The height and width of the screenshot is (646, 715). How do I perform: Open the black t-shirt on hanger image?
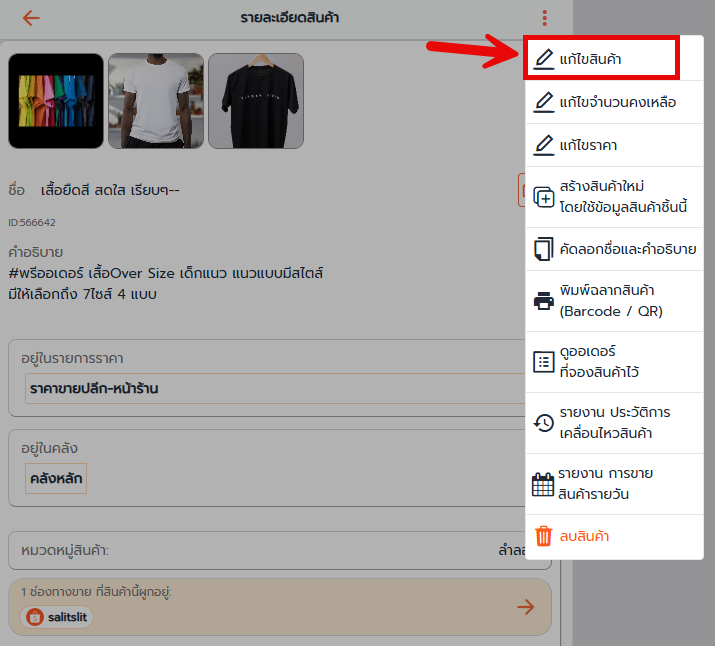click(255, 100)
